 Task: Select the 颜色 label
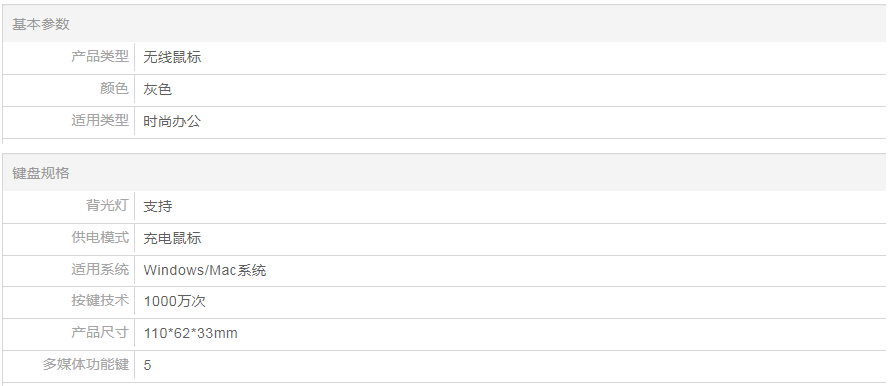(114, 89)
